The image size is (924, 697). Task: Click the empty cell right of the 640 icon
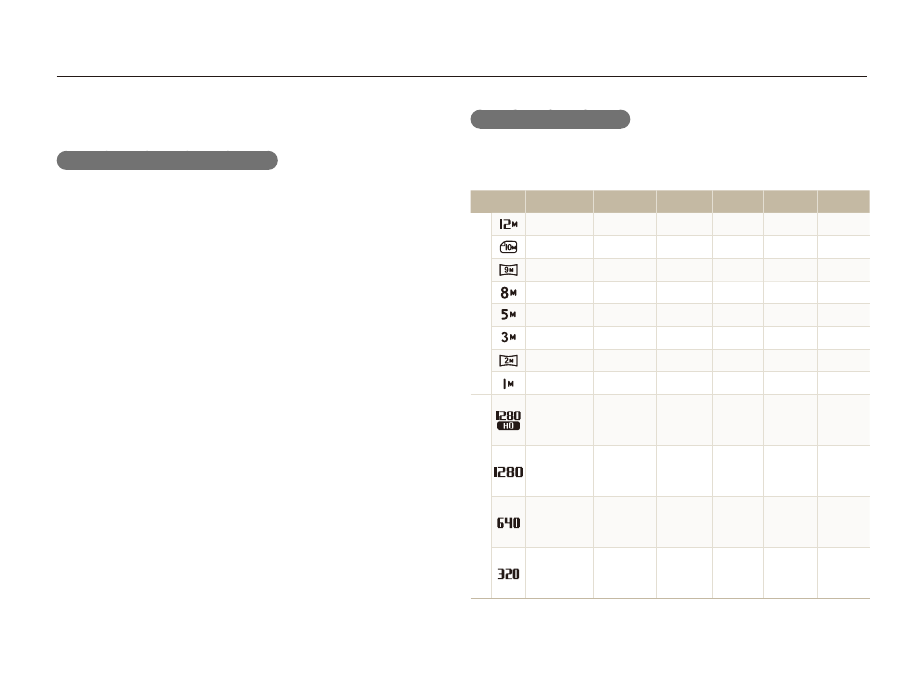click(559, 522)
